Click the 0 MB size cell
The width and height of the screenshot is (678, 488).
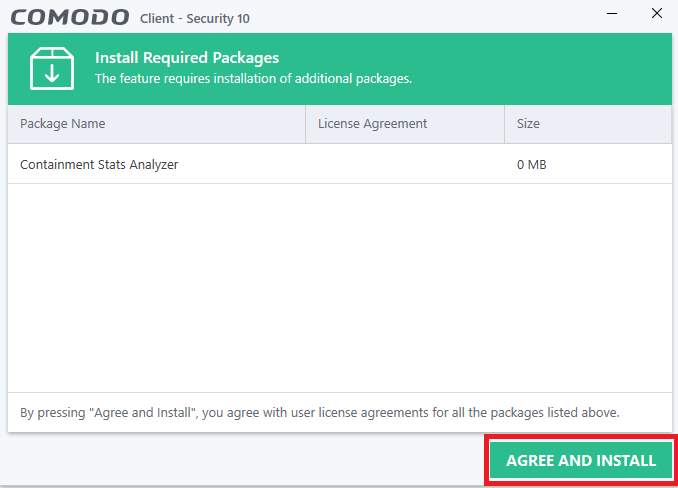[531, 165]
